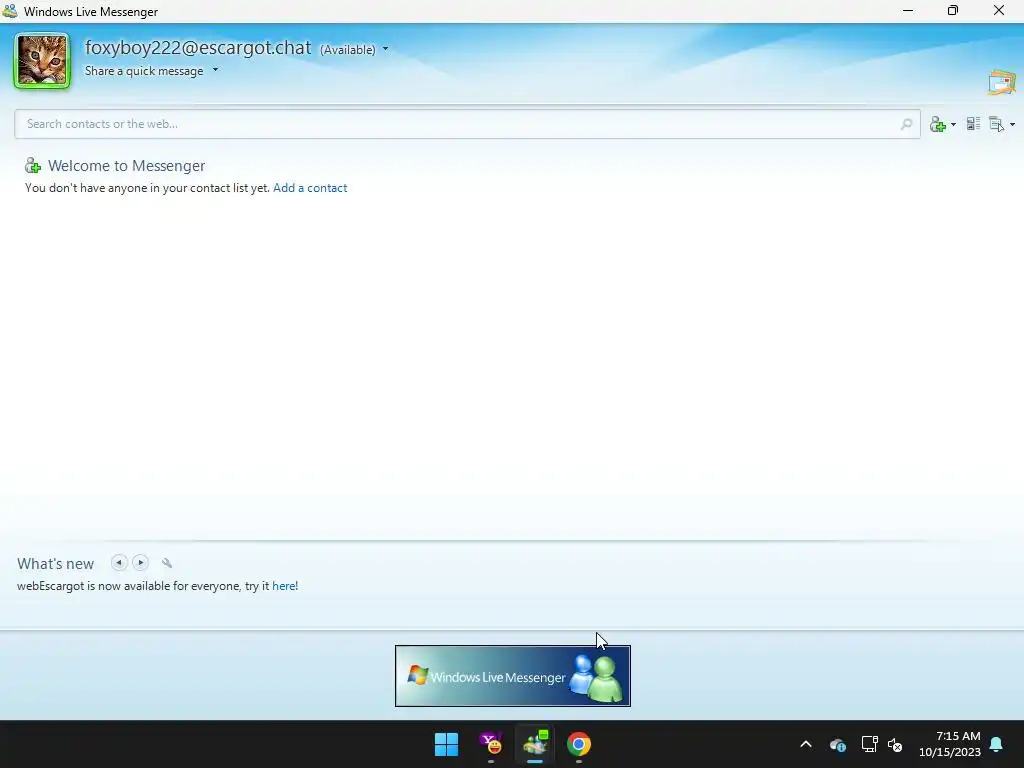Open the email inbox envelope icon
Viewport: 1024px width, 768px height.
1002,82
